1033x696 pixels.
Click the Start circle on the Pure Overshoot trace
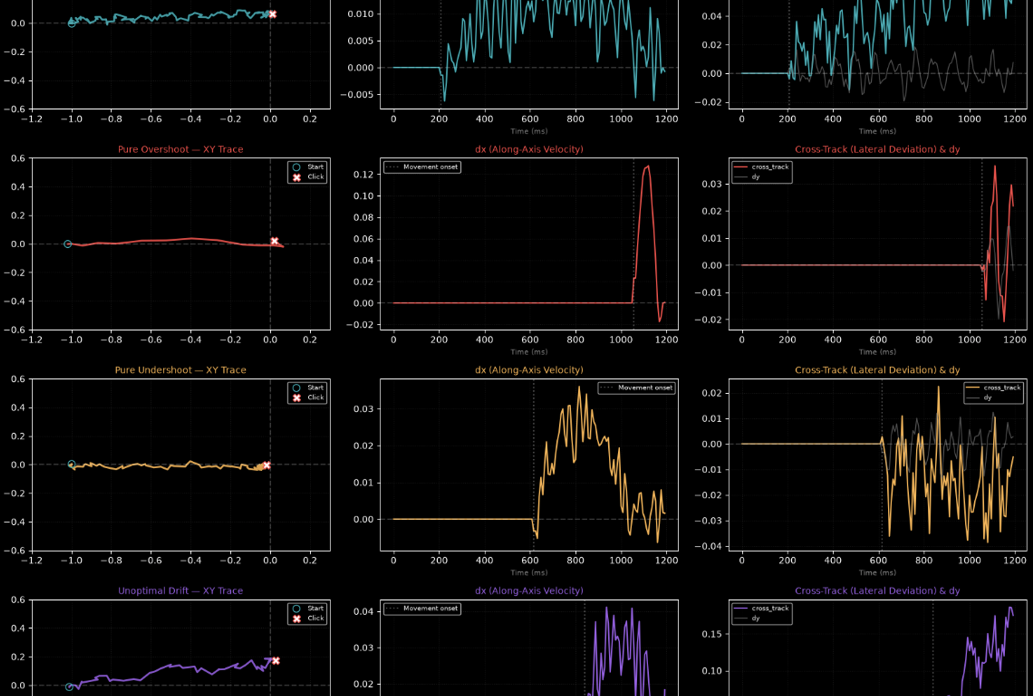(68, 244)
